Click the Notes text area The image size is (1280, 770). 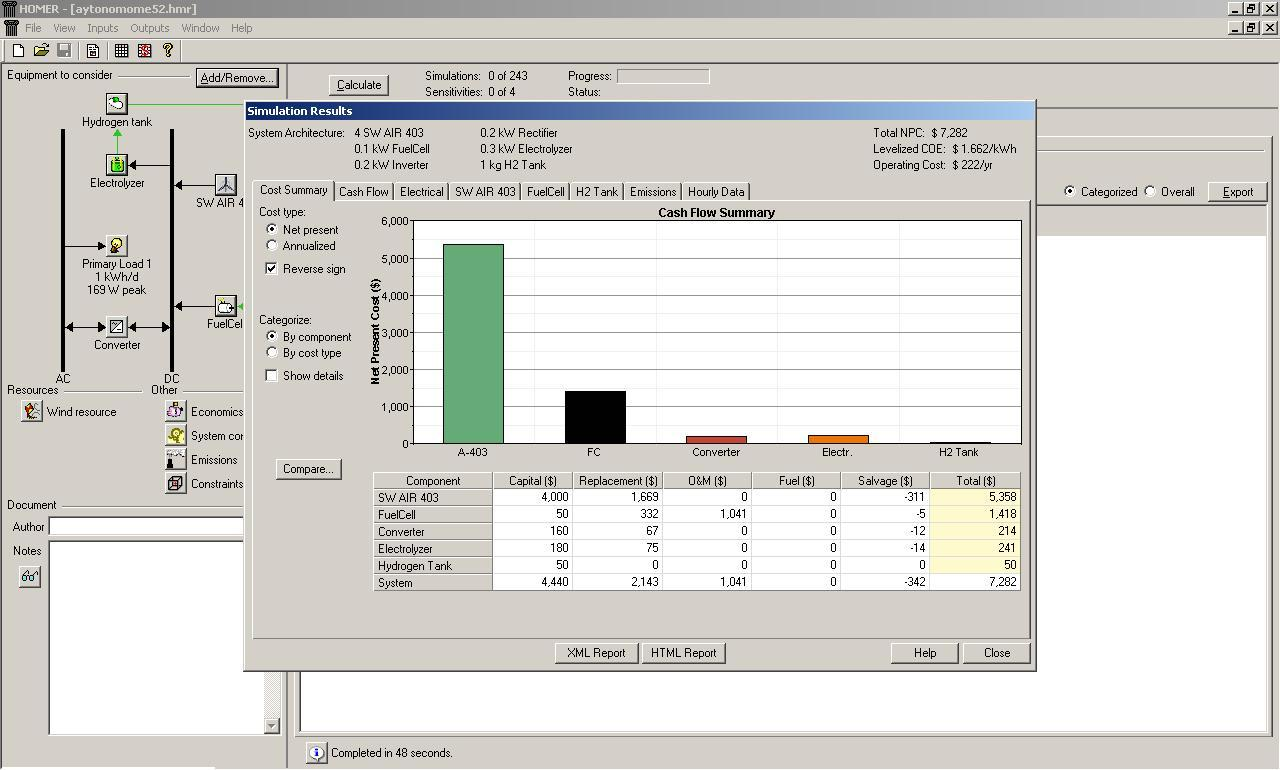coord(155,637)
